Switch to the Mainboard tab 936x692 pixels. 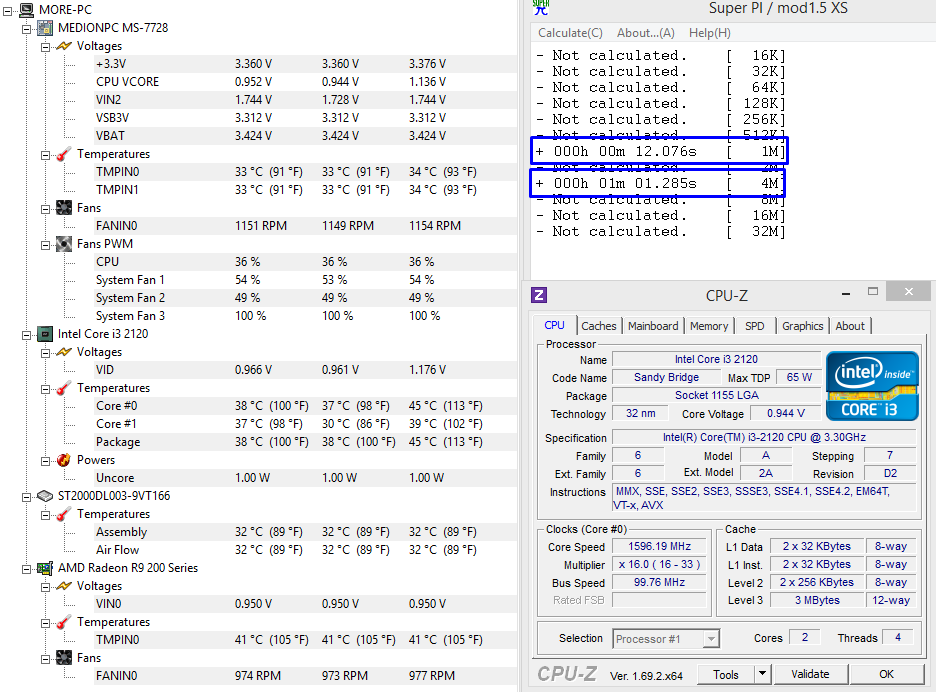[x=653, y=326]
